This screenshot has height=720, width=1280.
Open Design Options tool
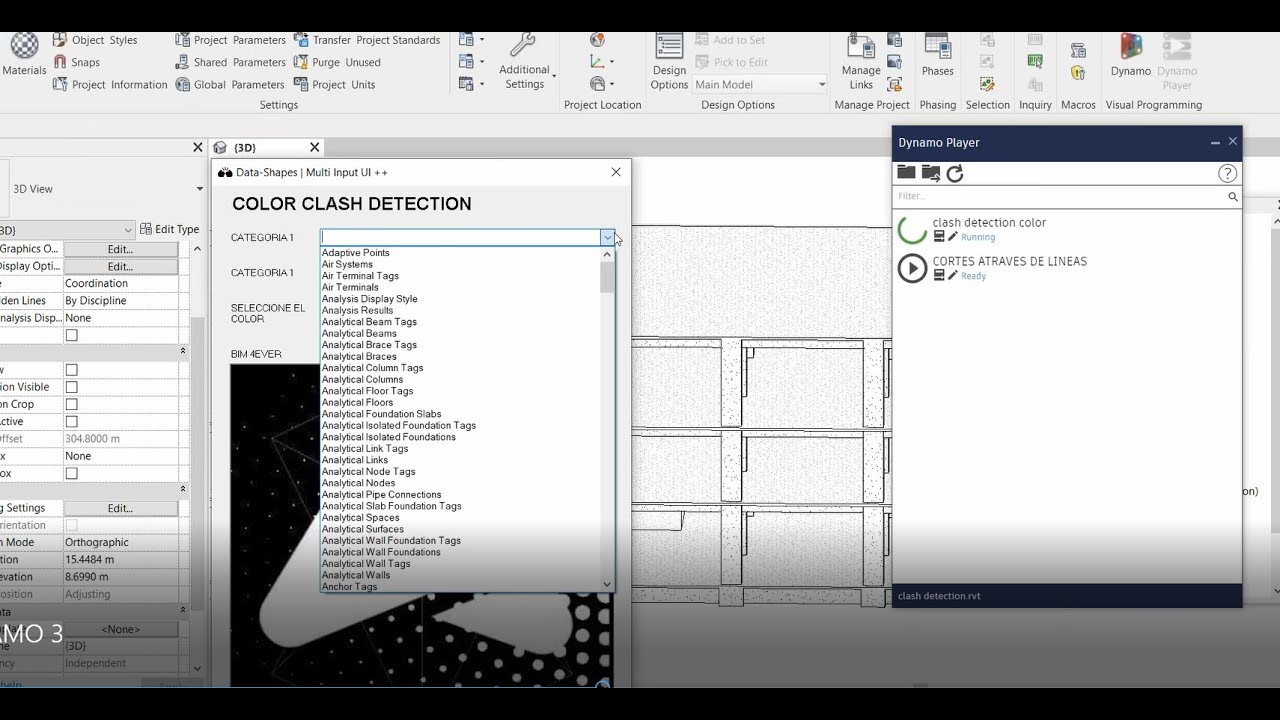point(669,62)
